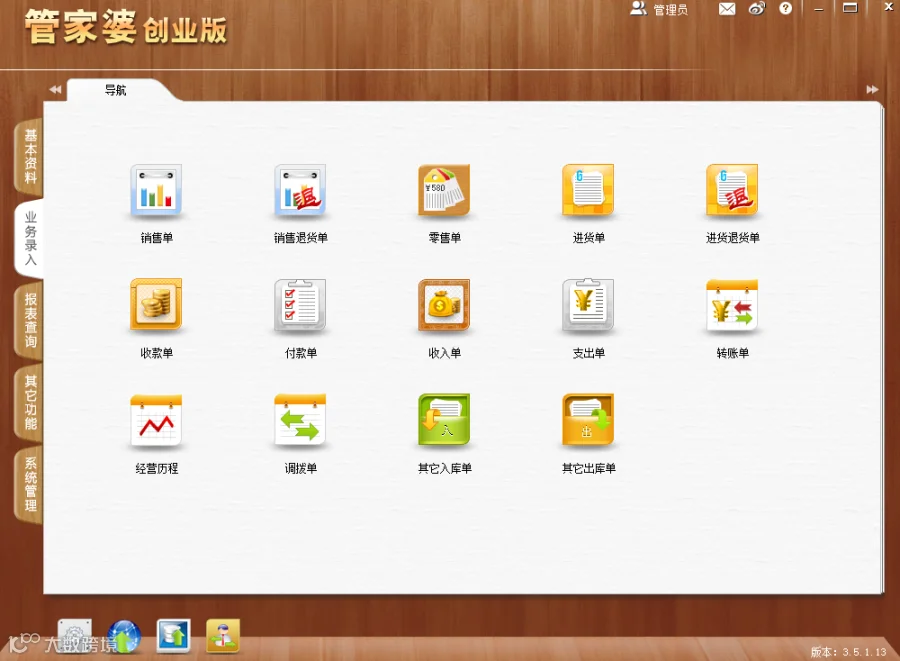Open the 付款单 payment icon

[x=300, y=305]
